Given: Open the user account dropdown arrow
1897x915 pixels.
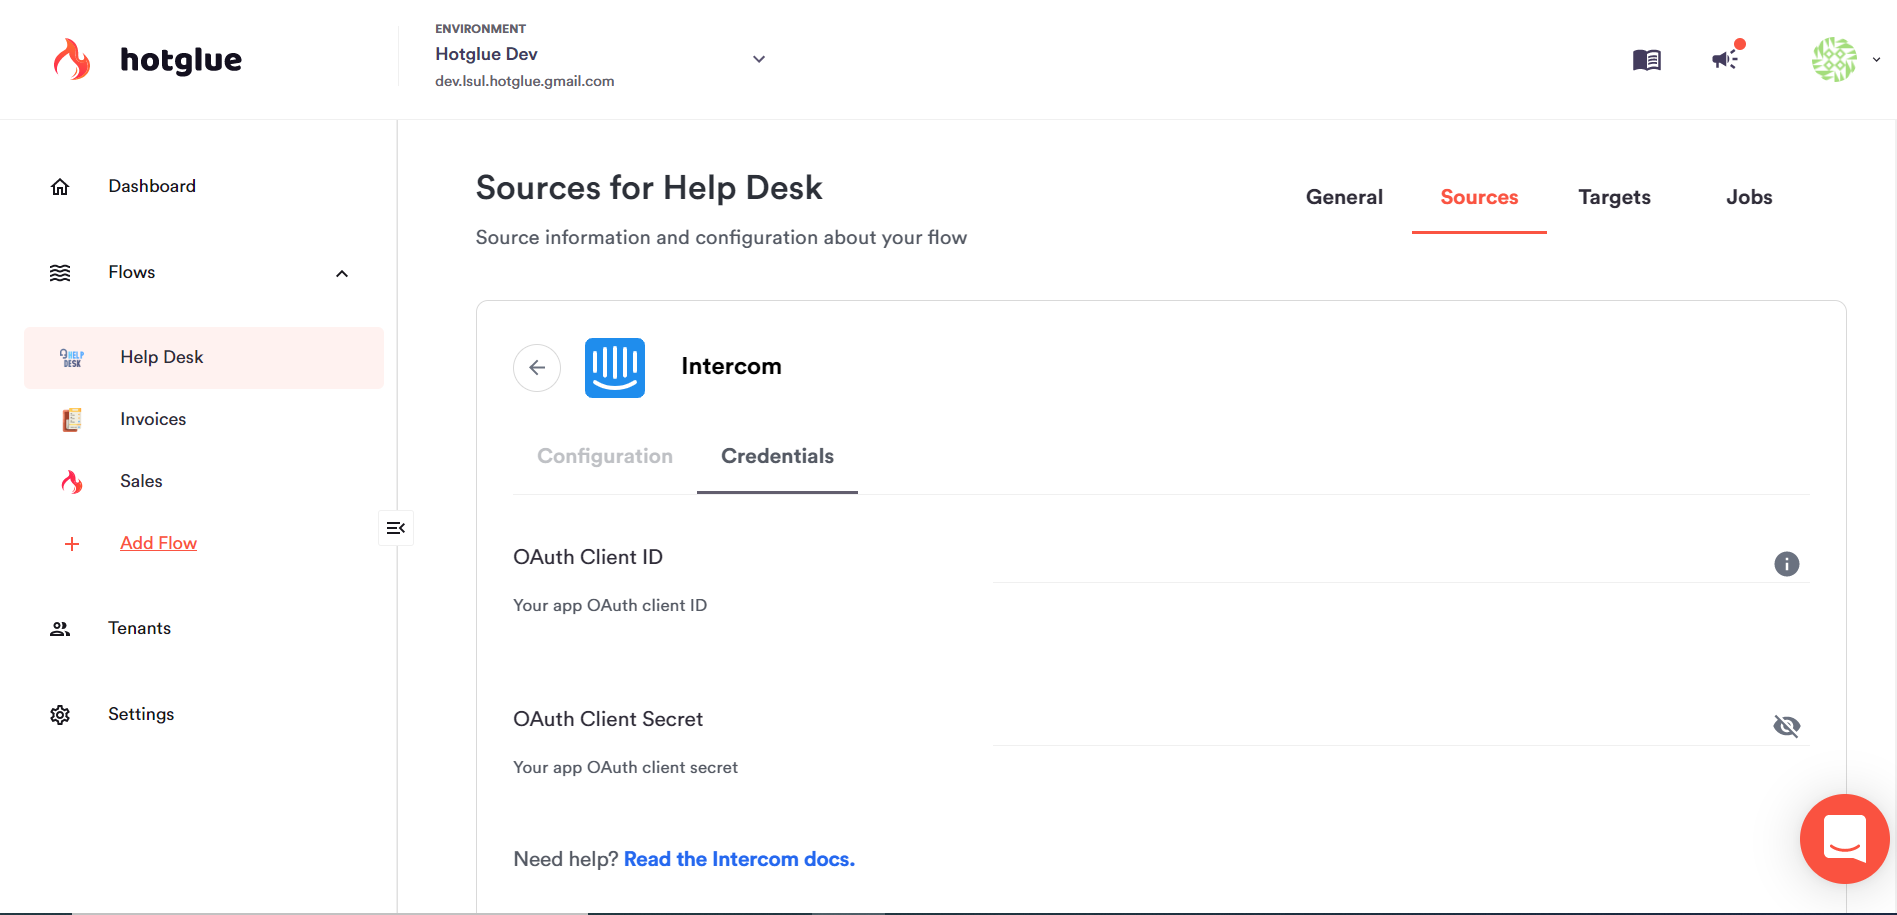Looking at the screenshot, I should click(1876, 60).
